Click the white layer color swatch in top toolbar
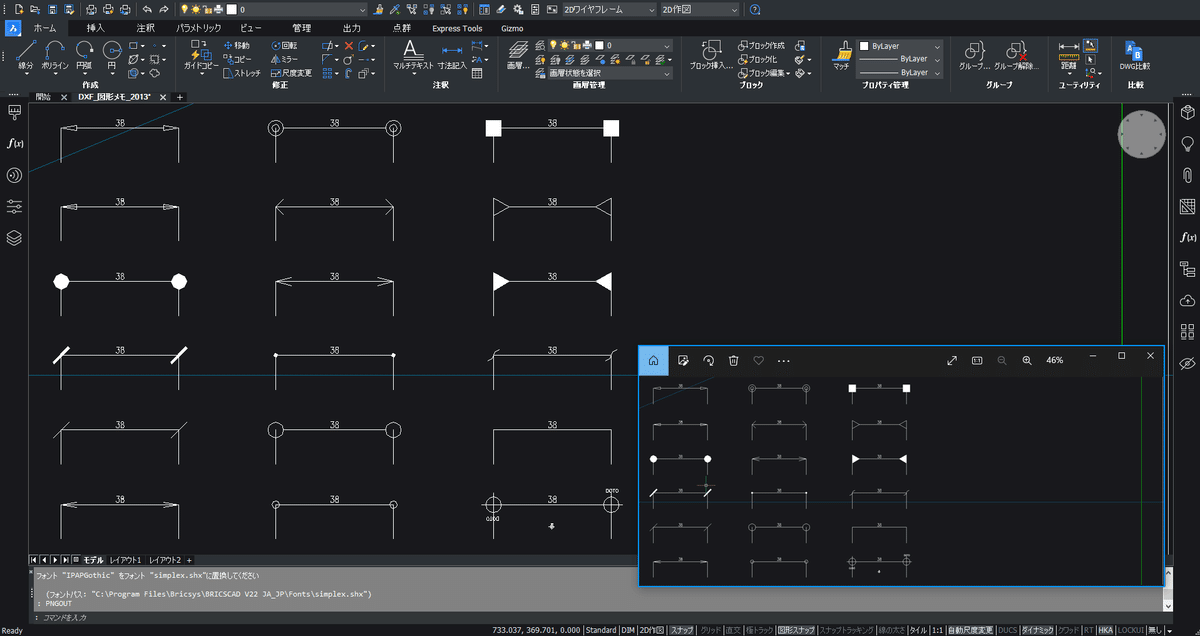The width and height of the screenshot is (1200, 636). (231, 9)
